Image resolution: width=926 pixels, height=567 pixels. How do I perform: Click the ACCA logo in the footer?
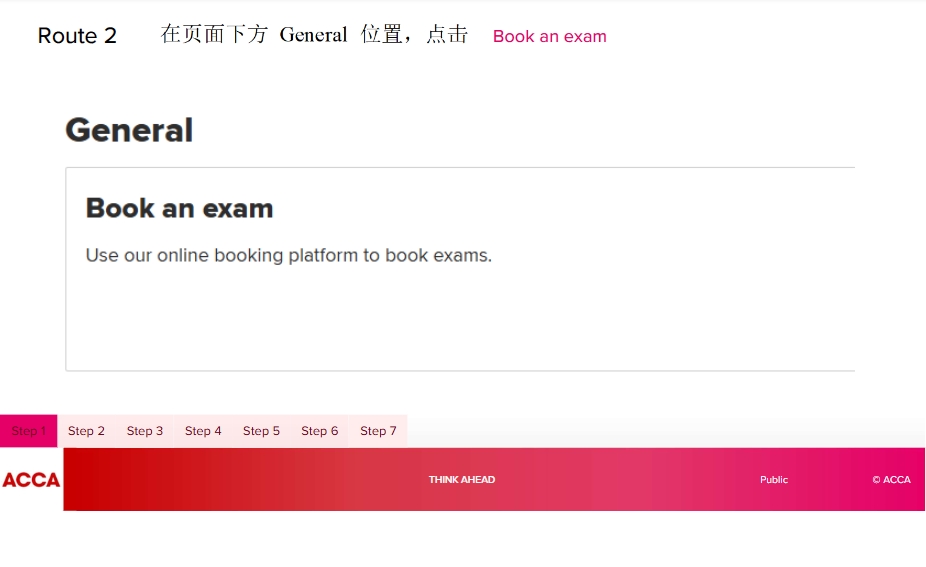[31, 480]
